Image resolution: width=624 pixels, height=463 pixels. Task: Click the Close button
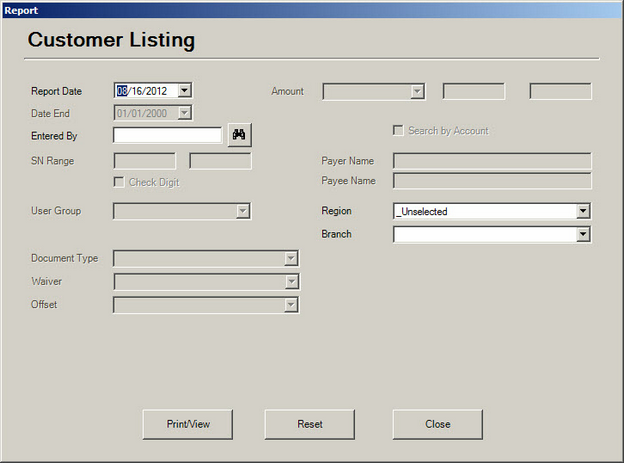tap(438, 424)
